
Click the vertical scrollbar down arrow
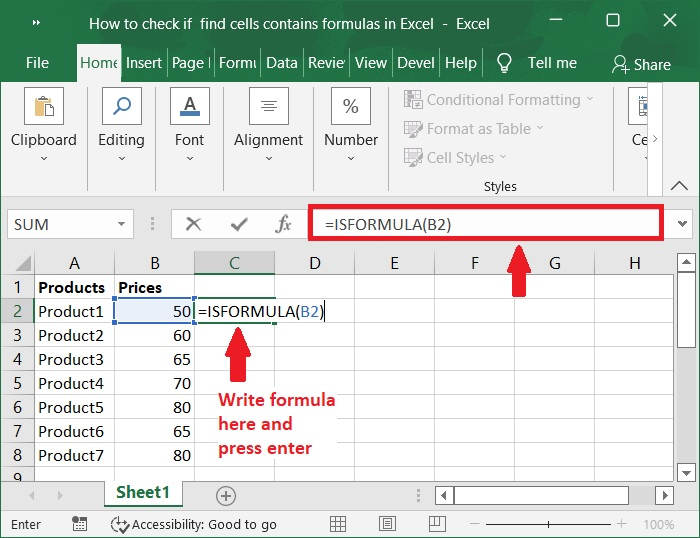(x=686, y=472)
